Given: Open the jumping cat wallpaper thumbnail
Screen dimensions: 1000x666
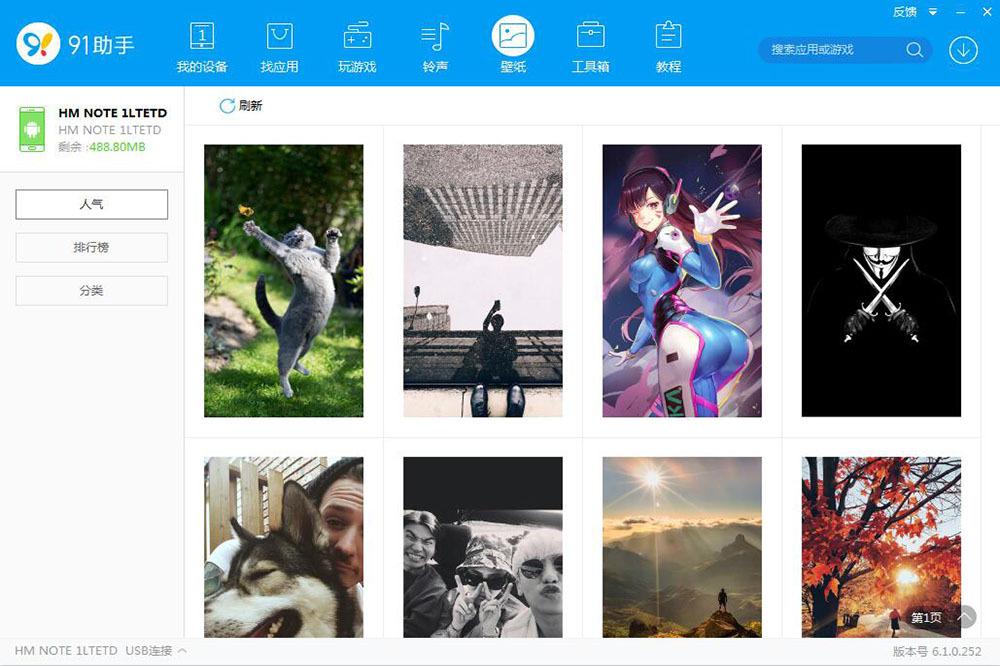Looking at the screenshot, I should click(284, 281).
